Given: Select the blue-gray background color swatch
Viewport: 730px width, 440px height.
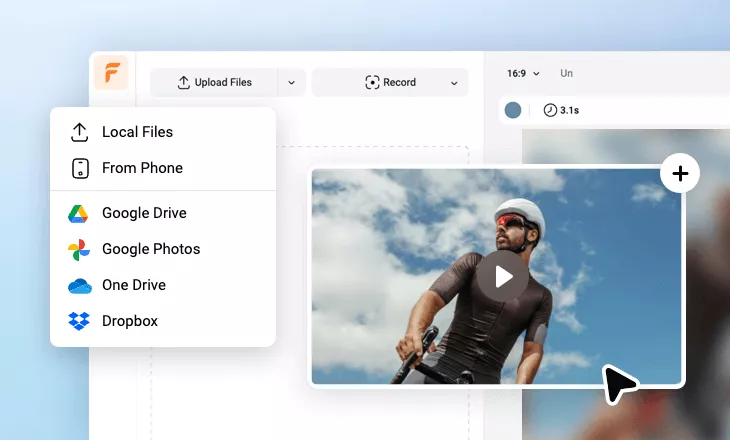Looking at the screenshot, I should tap(513, 110).
